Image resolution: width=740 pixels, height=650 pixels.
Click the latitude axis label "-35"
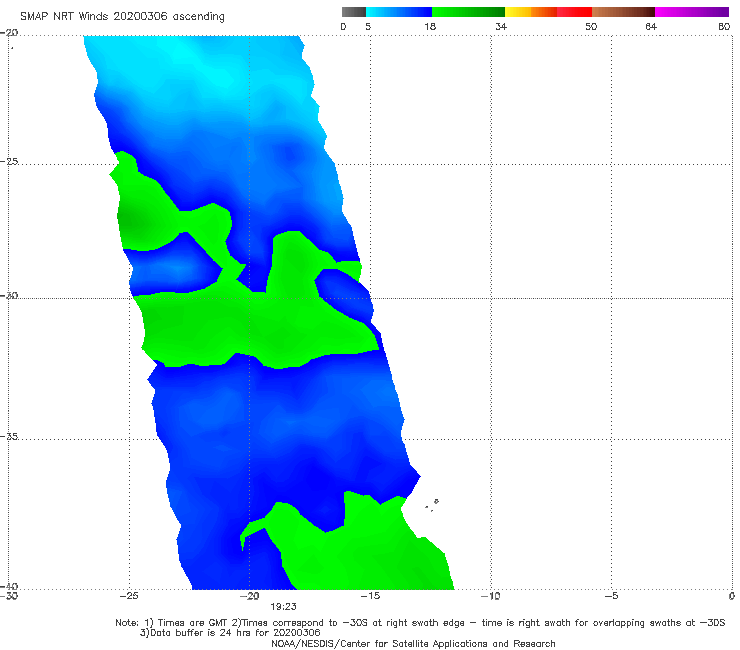[x=9, y=436]
